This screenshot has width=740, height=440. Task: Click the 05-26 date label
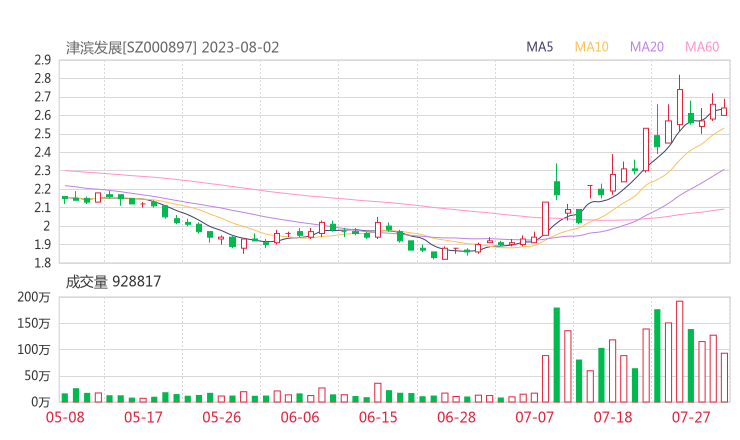tap(222, 417)
